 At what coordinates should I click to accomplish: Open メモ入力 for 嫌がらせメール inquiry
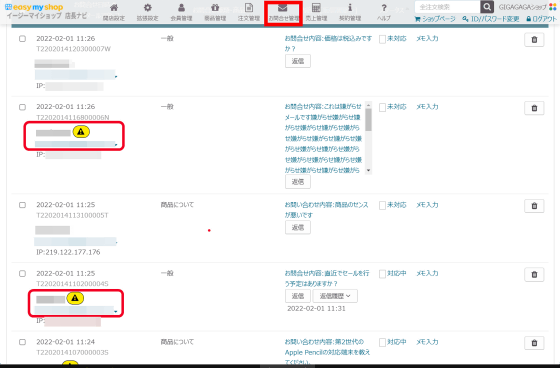(x=427, y=106)
